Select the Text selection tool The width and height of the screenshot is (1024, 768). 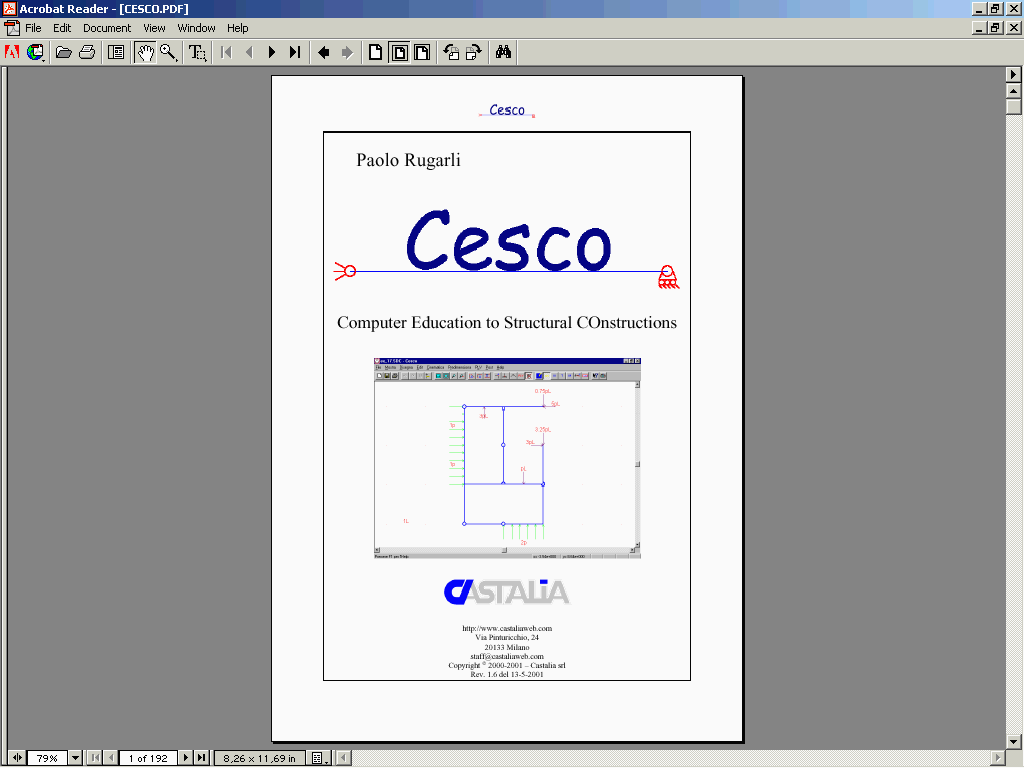(x=198, y=52)
